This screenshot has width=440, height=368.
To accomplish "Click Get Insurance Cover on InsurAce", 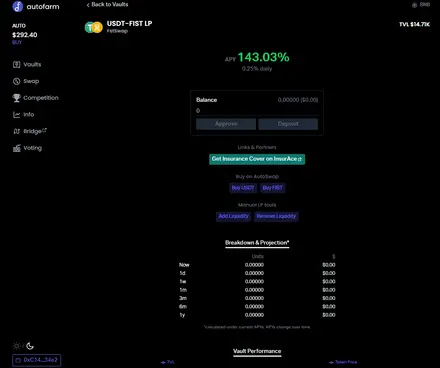I will click(257, 159).
